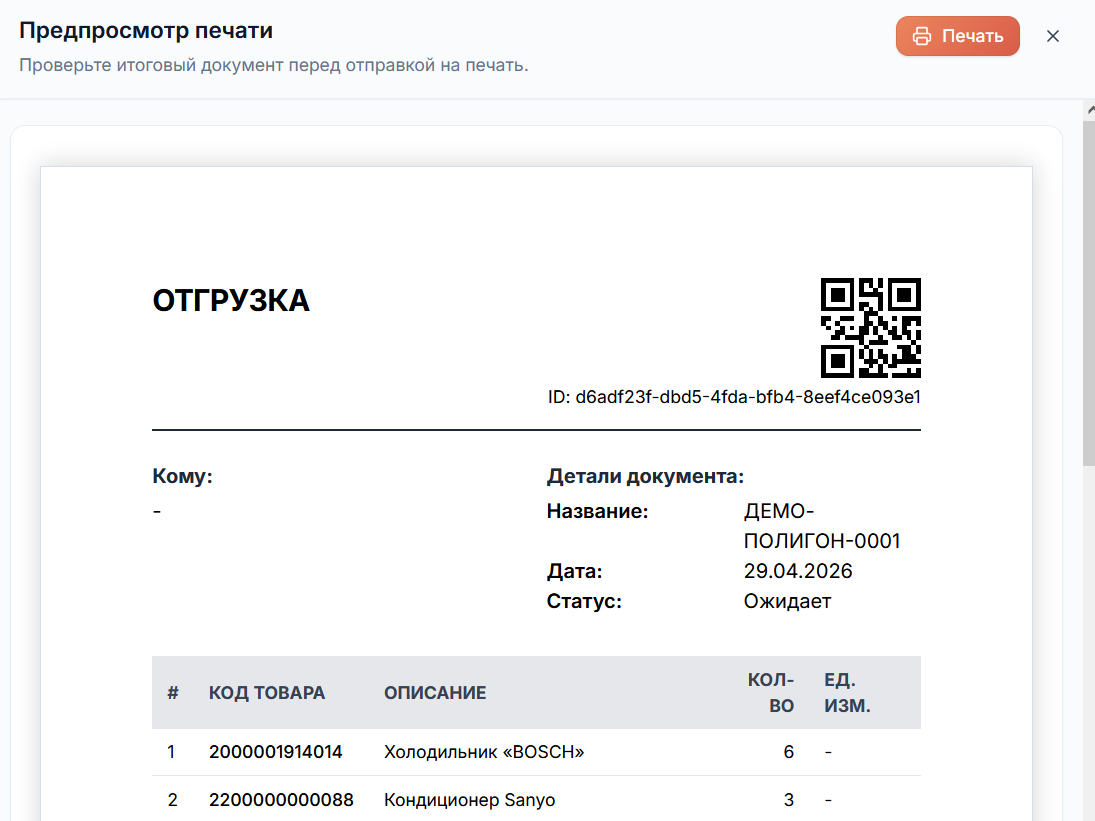Click the printer icon on Печать button

[922, 36]
